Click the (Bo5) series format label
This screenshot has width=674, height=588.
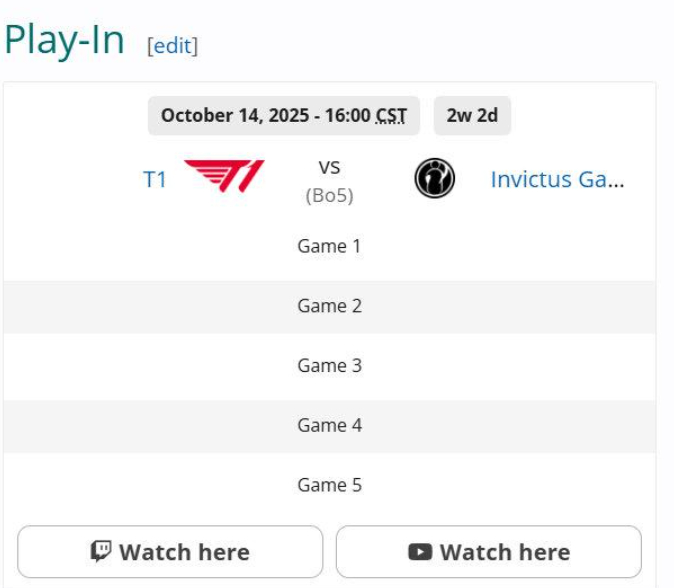coord(329,195)
